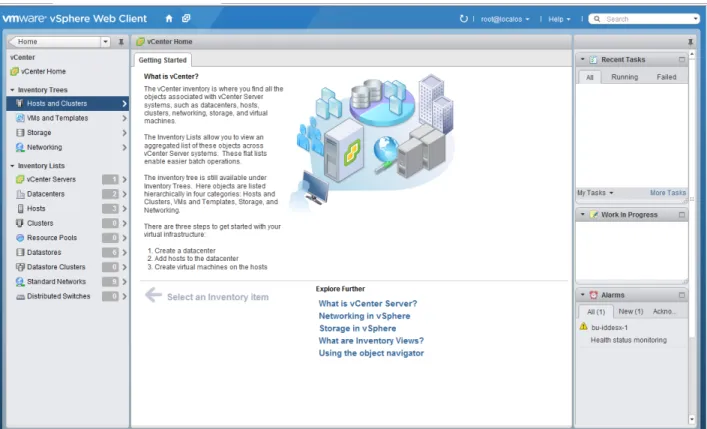Screen dimensions: 707x429
Task: Maximize the Work In Progress panel
Action: [x=682, y=215]
